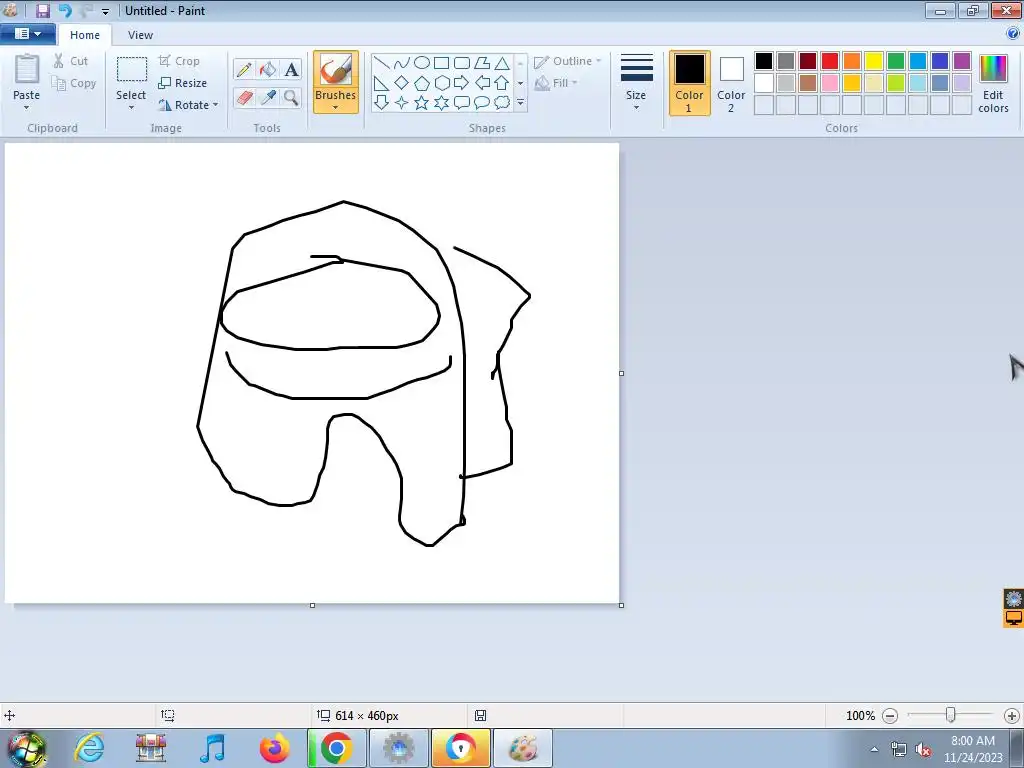Switch to the View ribbon tab
Viewport: 1024px width, 768px height.
pos(140,35)
